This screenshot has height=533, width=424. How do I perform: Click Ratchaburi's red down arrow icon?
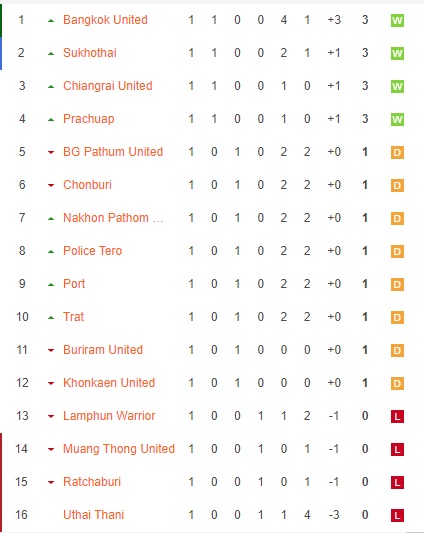[x=51, y=482]
